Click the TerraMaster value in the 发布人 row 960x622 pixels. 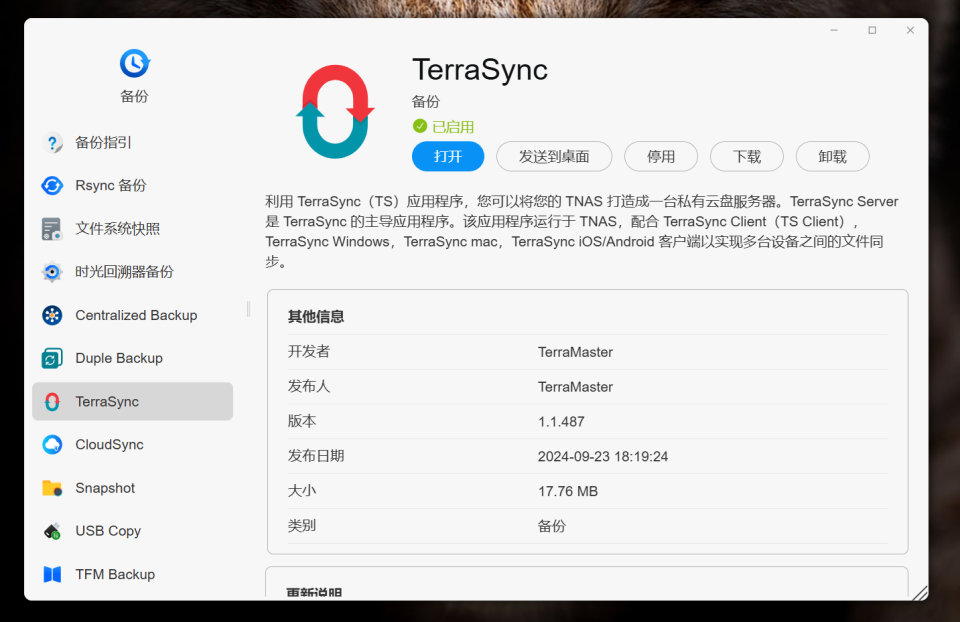(575, 387)
